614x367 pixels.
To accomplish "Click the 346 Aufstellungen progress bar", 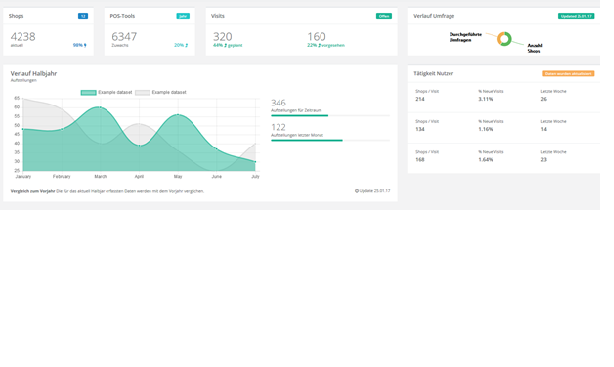I will [330, 116].
